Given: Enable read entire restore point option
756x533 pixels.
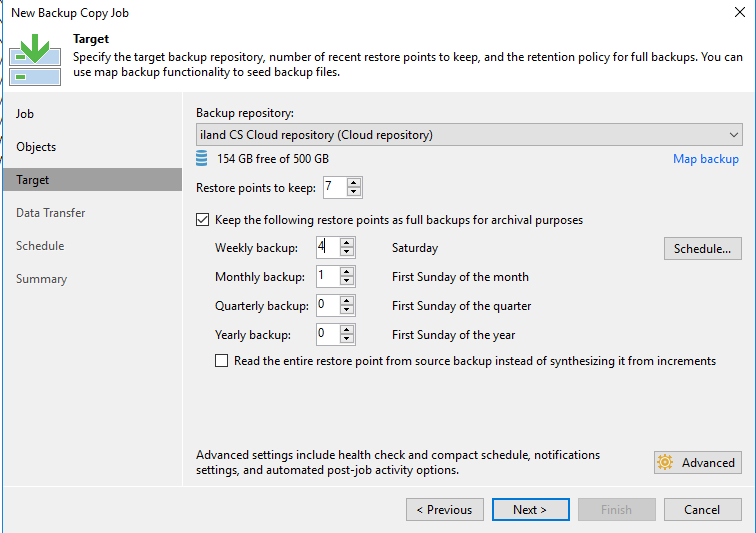Looking at the screenshot, I should coord(222,361).
